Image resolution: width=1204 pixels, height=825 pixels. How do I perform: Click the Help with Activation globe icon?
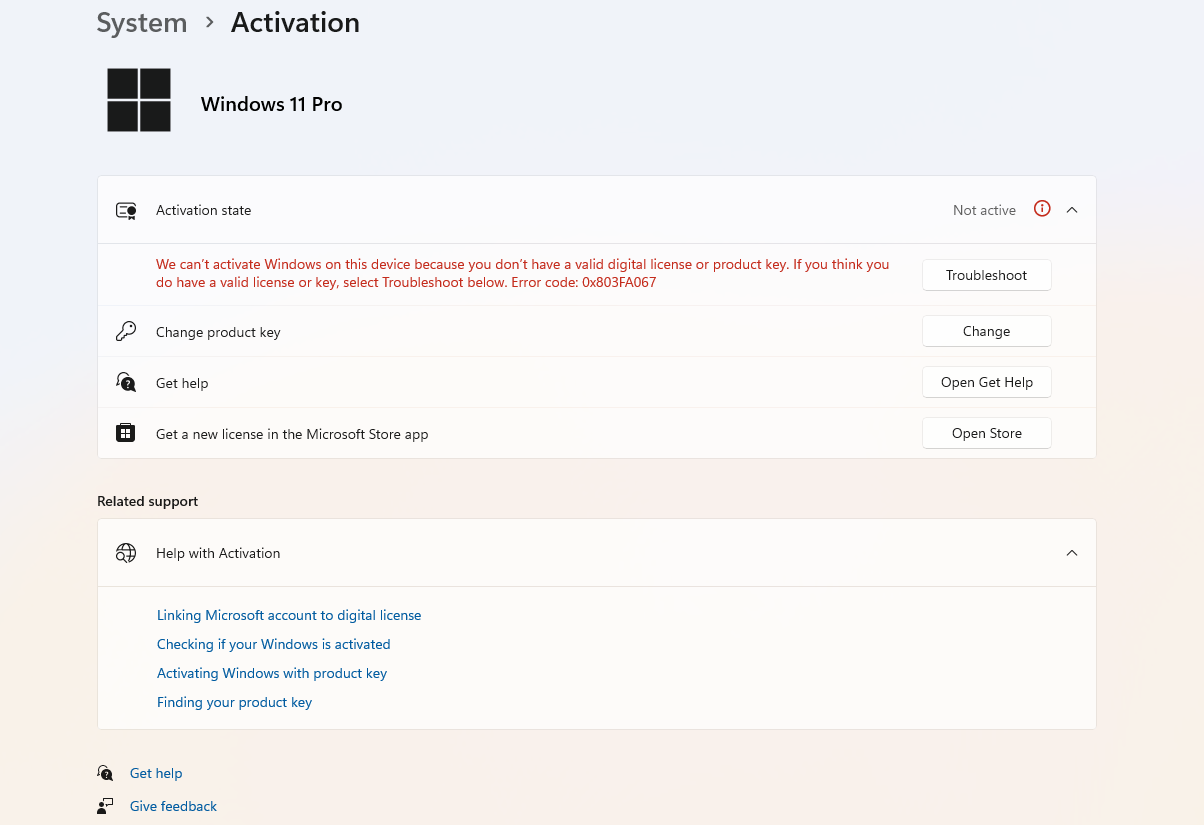[x=125, y=552]
